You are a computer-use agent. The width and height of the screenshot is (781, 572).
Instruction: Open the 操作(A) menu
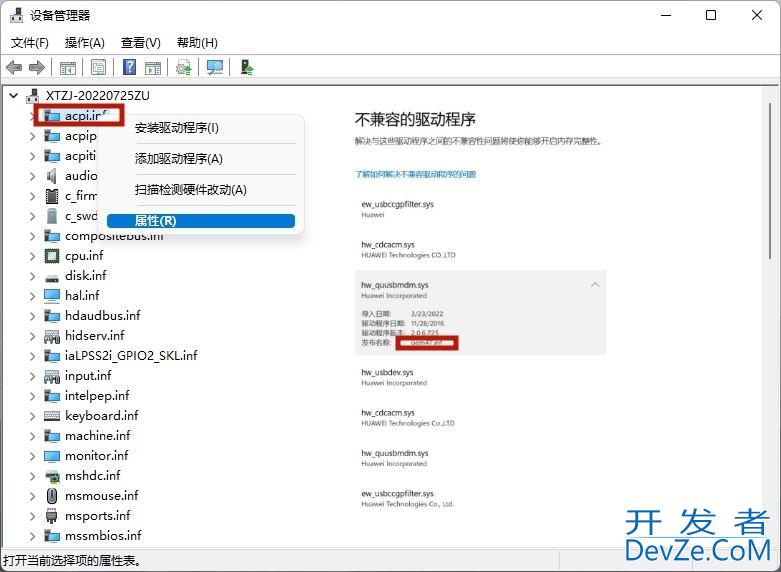85,43
